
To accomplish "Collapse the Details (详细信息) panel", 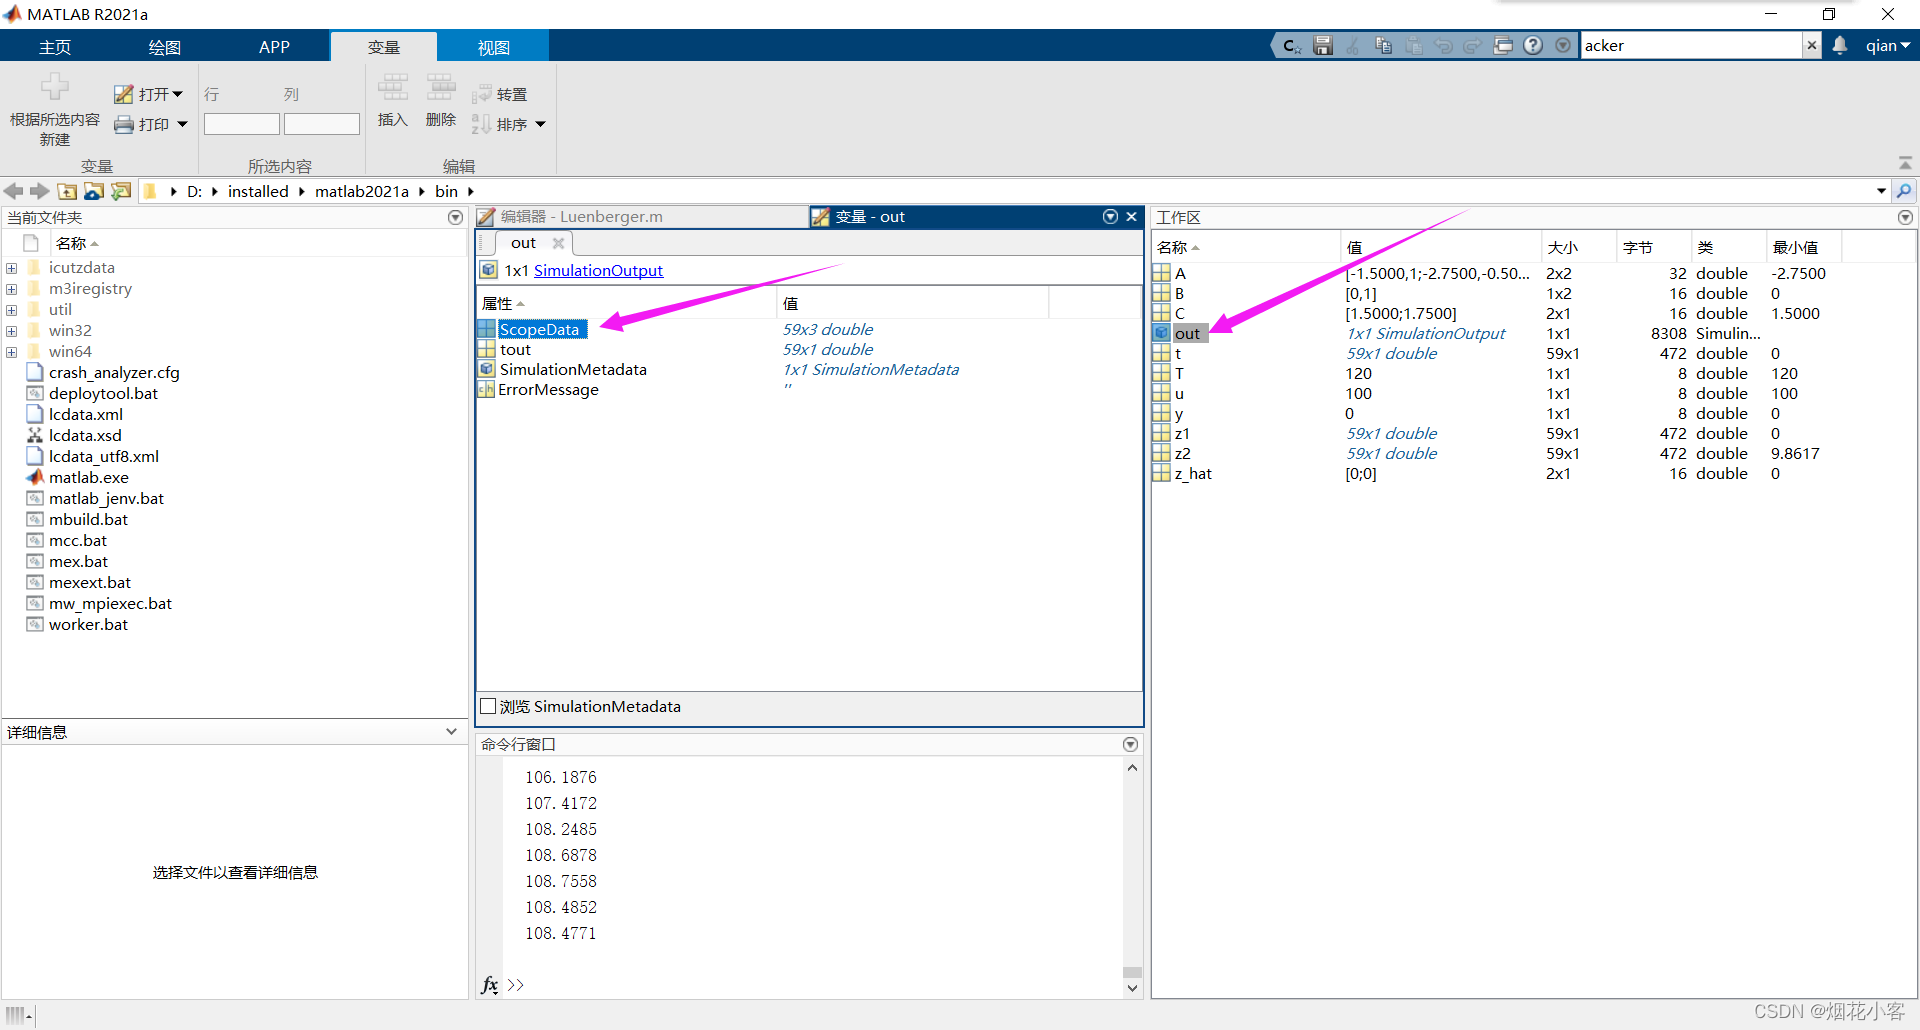I will (452, 732).
